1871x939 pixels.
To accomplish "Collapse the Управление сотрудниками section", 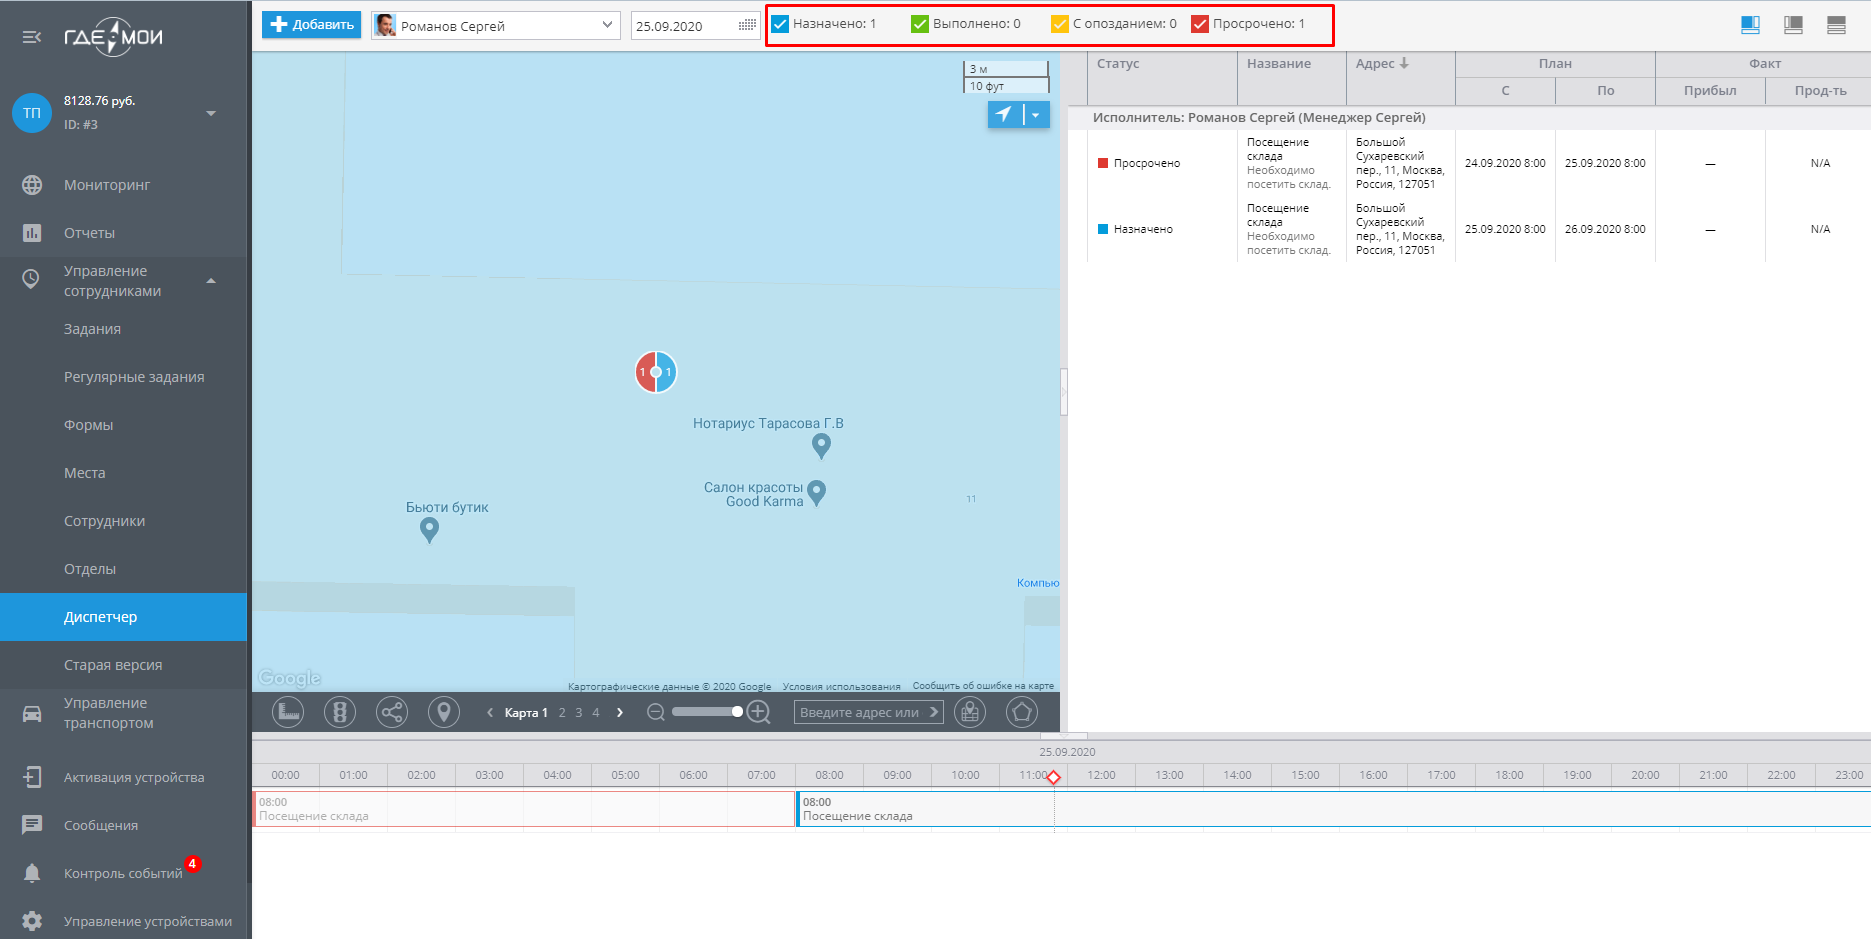I will pyautogui.click(x=211, y=281).
